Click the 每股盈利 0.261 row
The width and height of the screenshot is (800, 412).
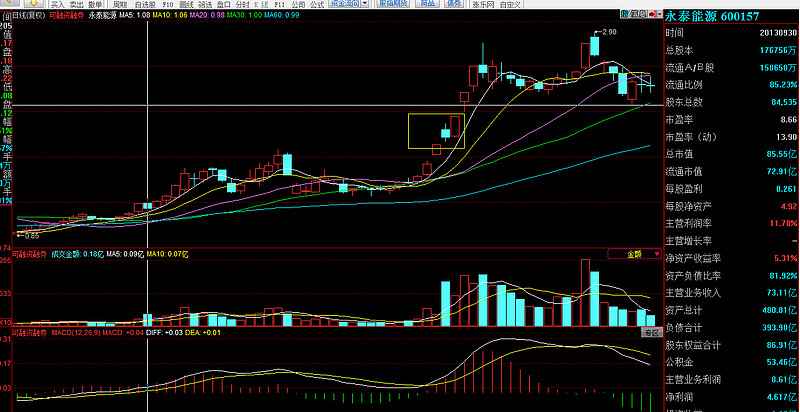731,189
